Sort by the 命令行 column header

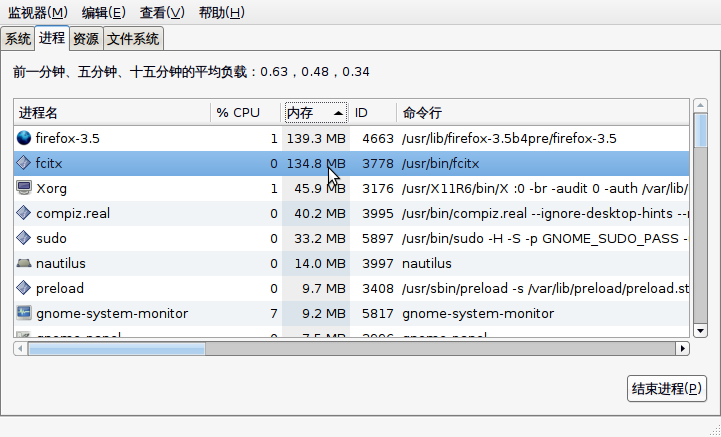coord(543,113)
